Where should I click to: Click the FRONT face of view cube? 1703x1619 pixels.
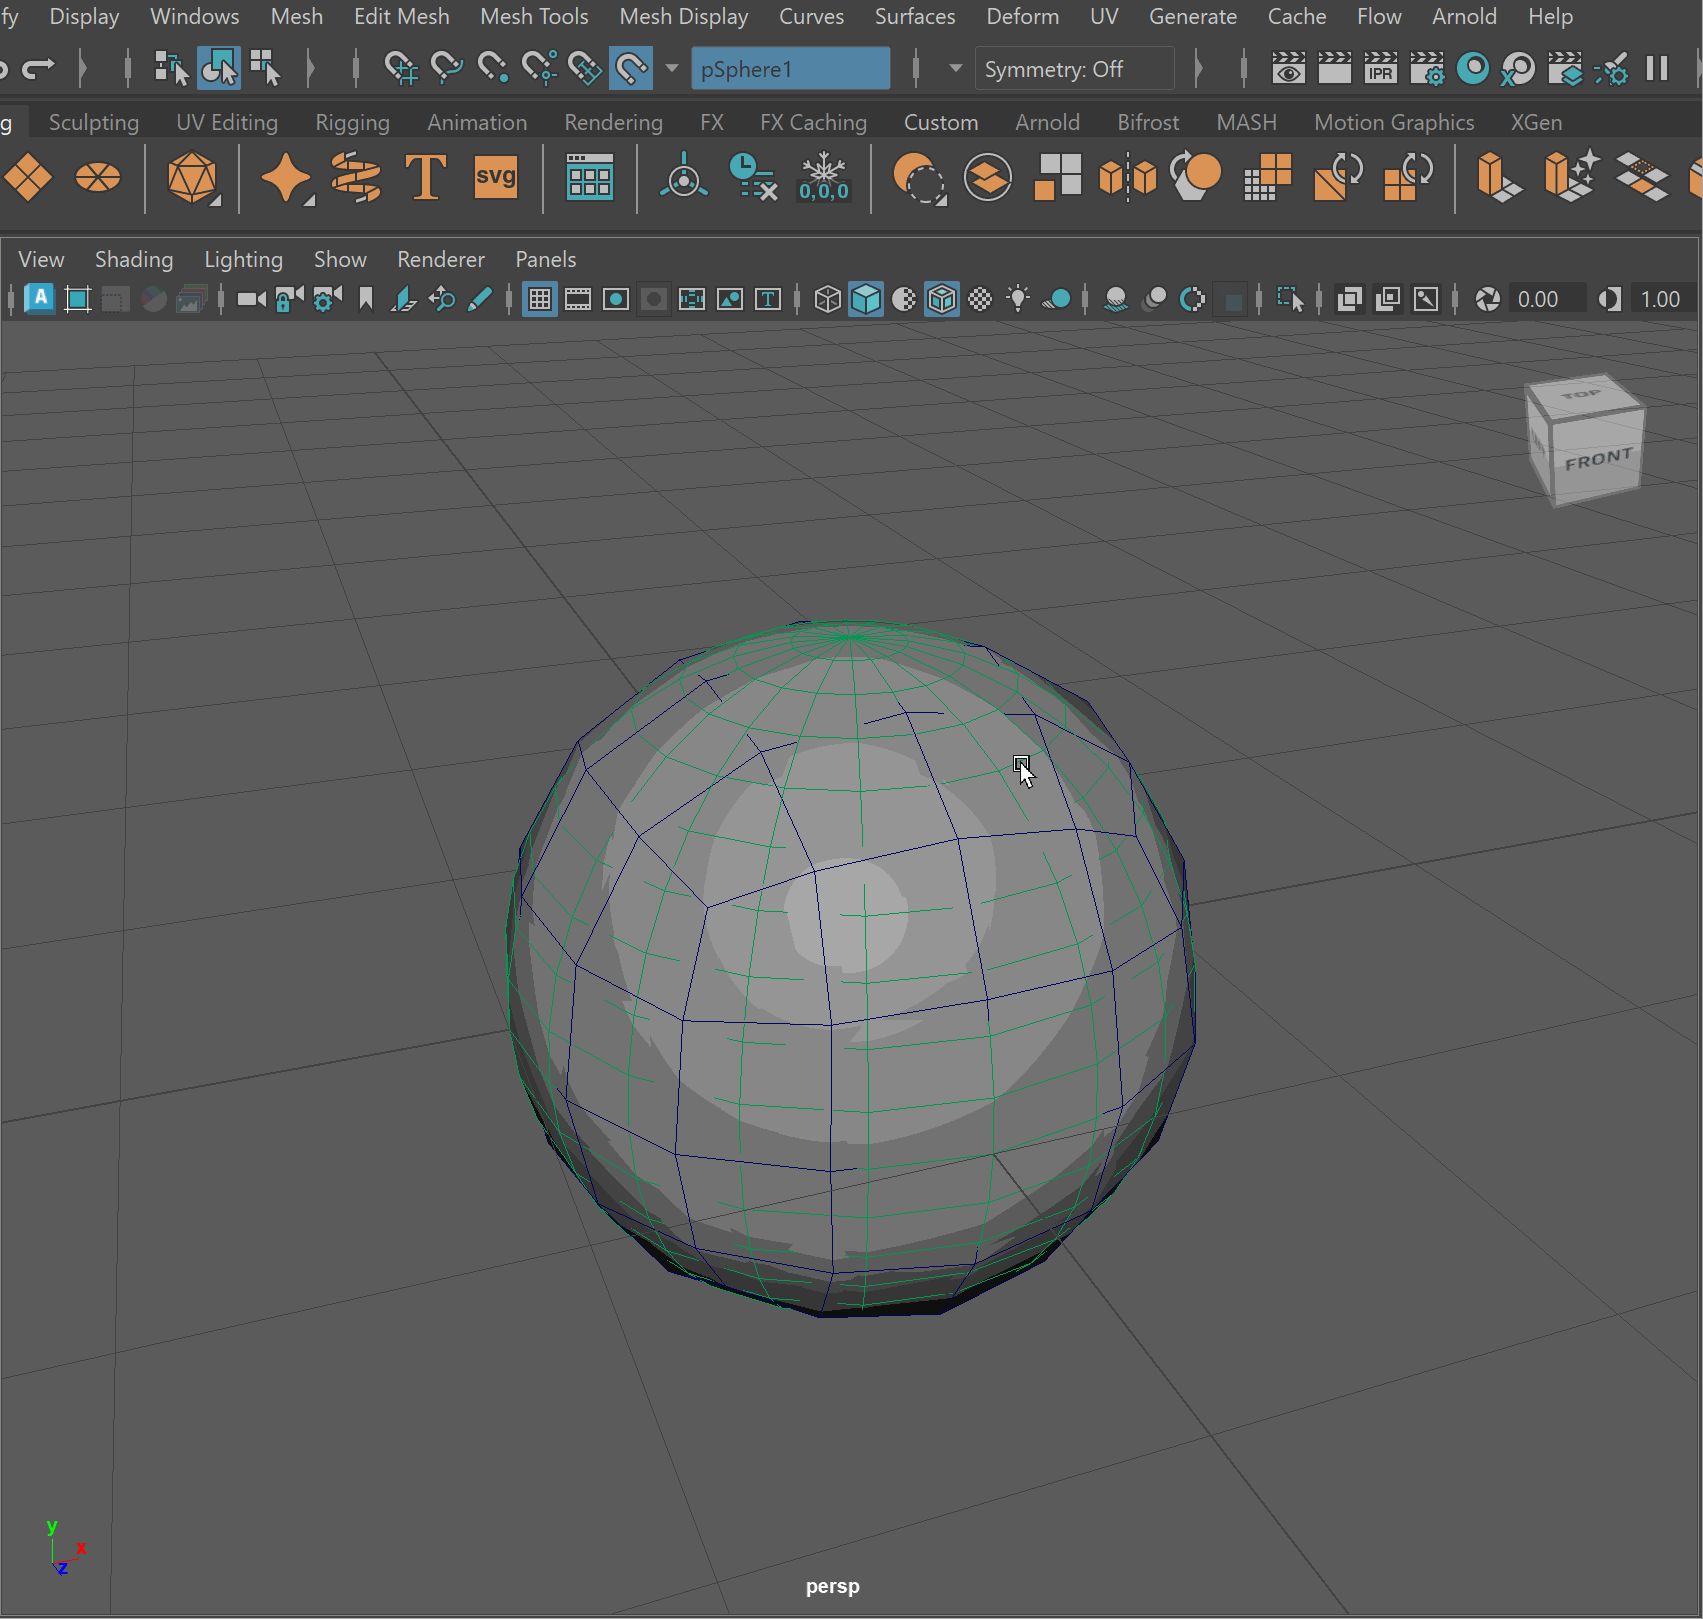tap(1598, 460)
